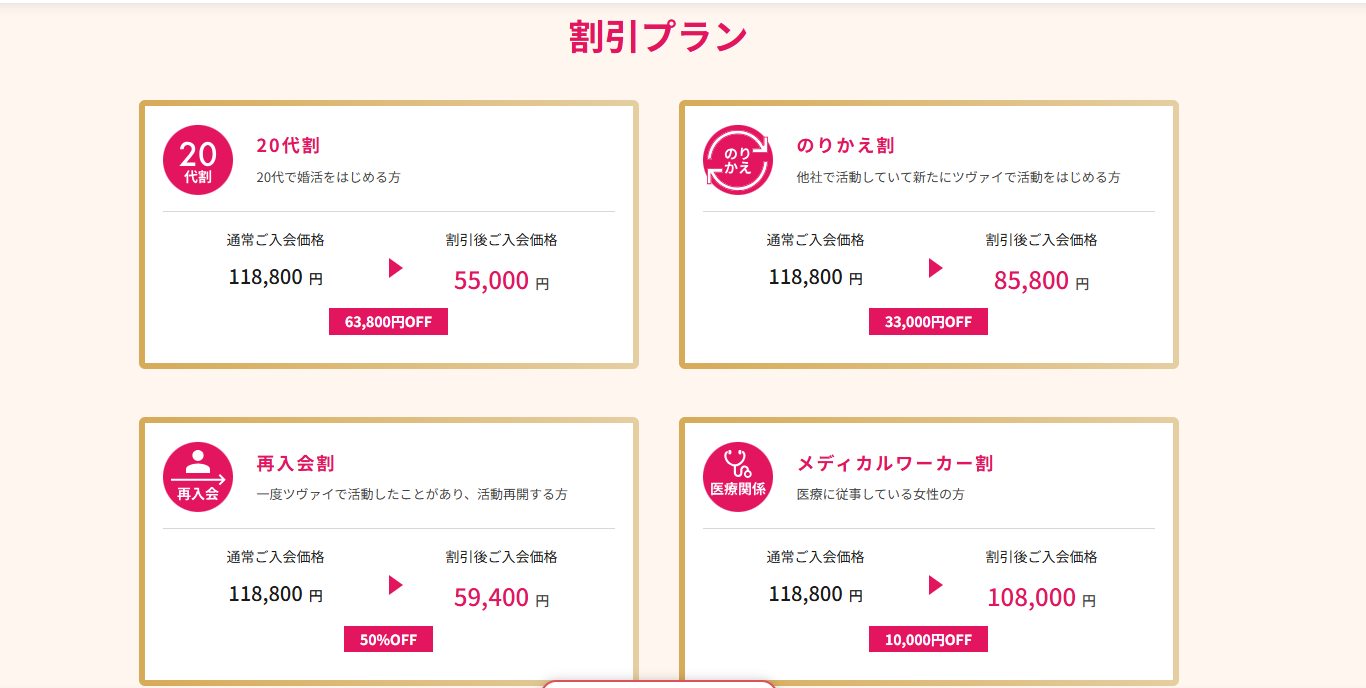Viewport: 1366px width, 688px height.
Task: Select the 再入会割 plan title
Action: tap(295, 464)
